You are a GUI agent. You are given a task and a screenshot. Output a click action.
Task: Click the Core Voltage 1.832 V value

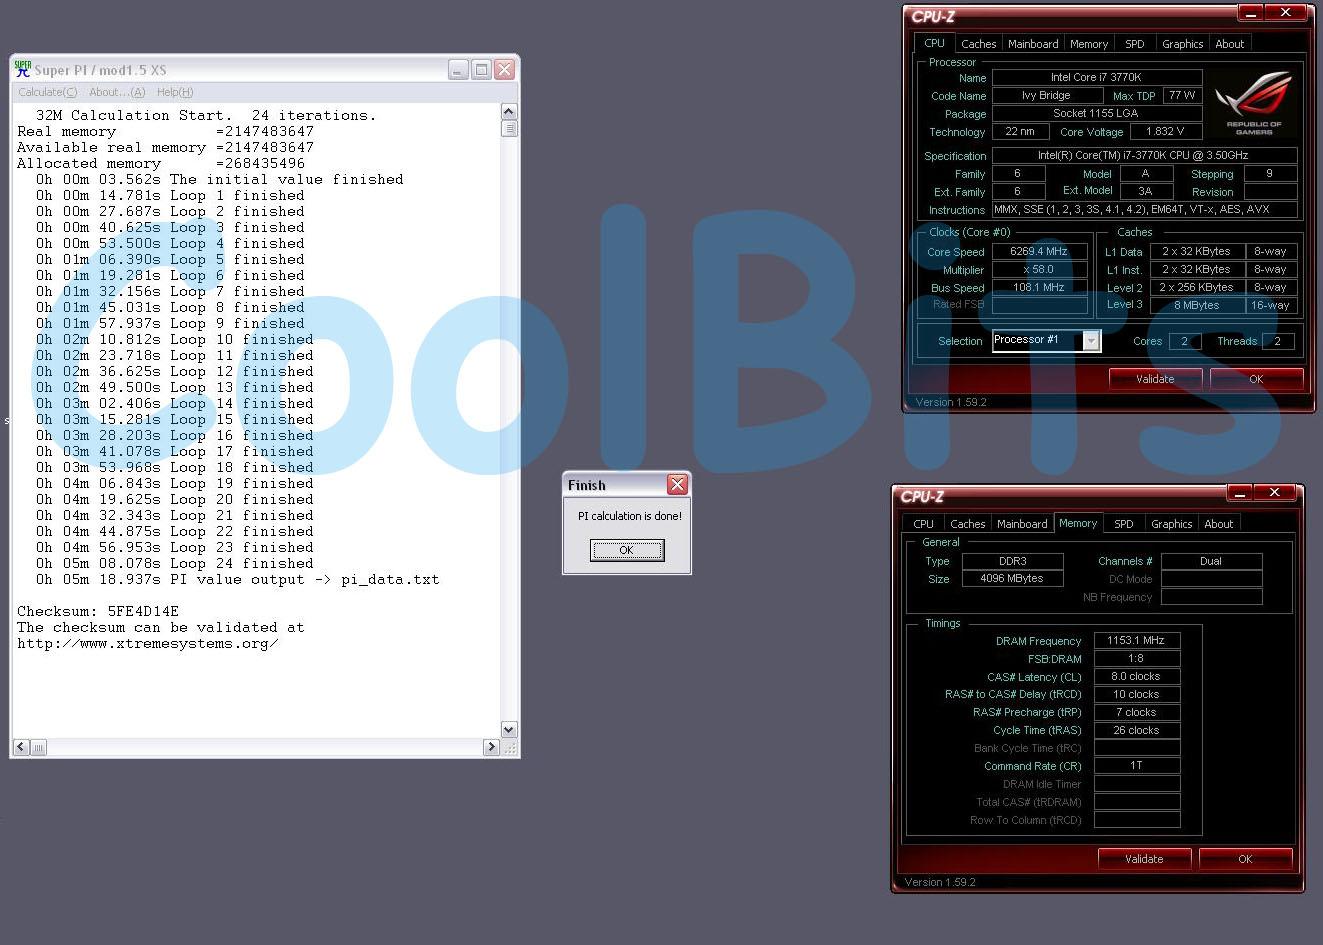pyautogui.click(x=1166, y=132)
